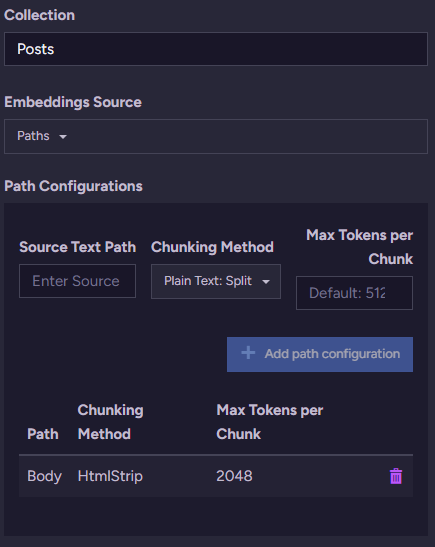Click the Add path configuration button

[320, 354]
